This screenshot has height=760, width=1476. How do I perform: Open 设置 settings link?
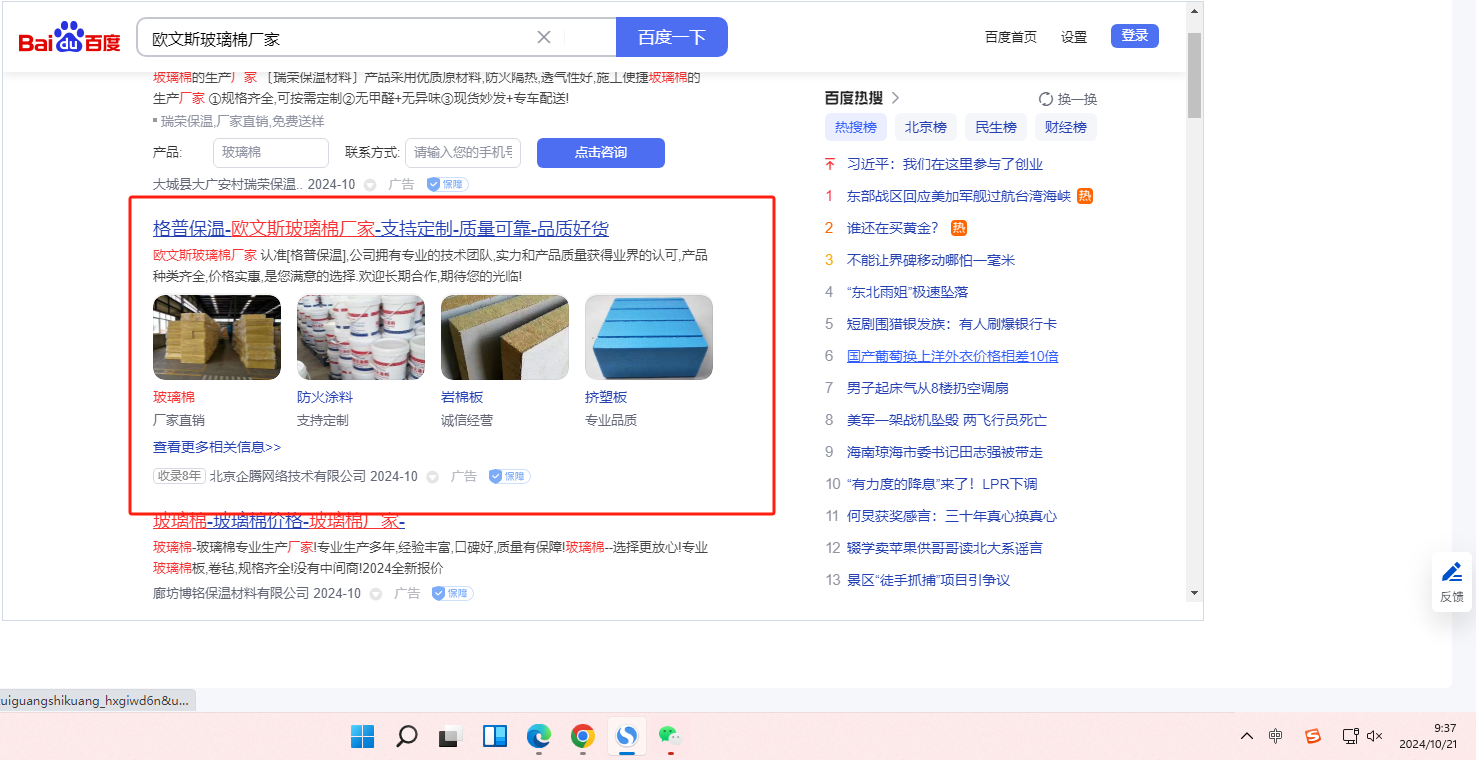1074,37
